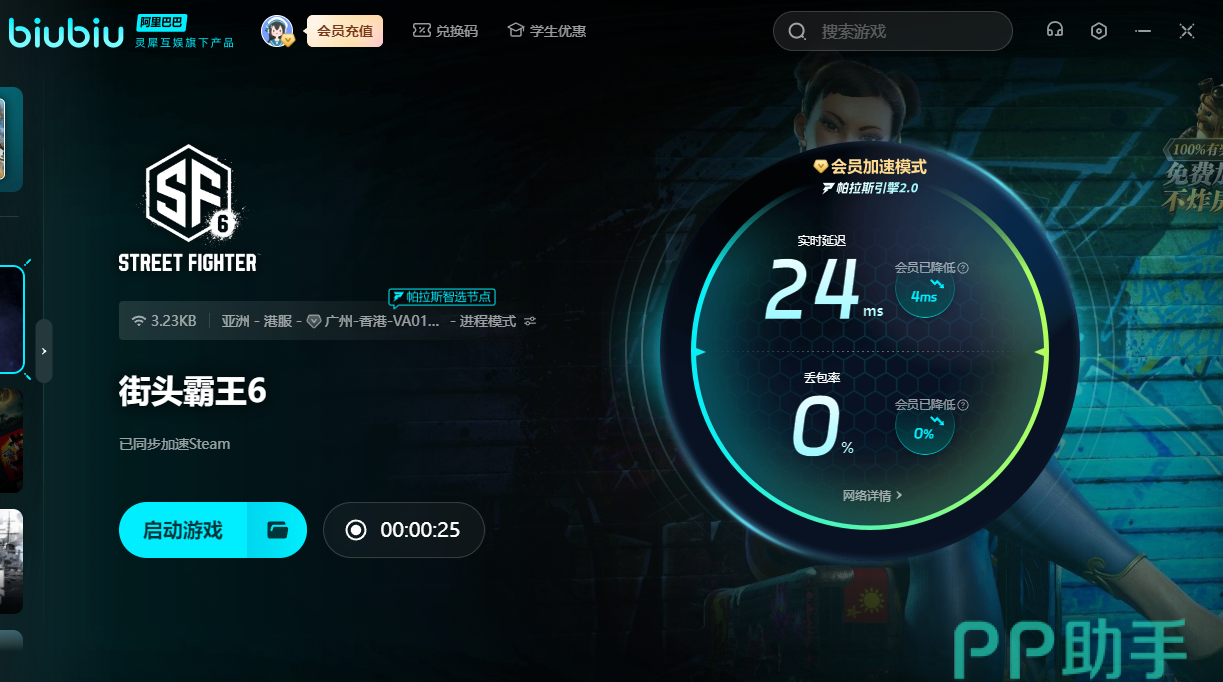Click the Street Fighter 6 logo
1223x682 pixels.
pyautogui.click(x=188, y=208)
